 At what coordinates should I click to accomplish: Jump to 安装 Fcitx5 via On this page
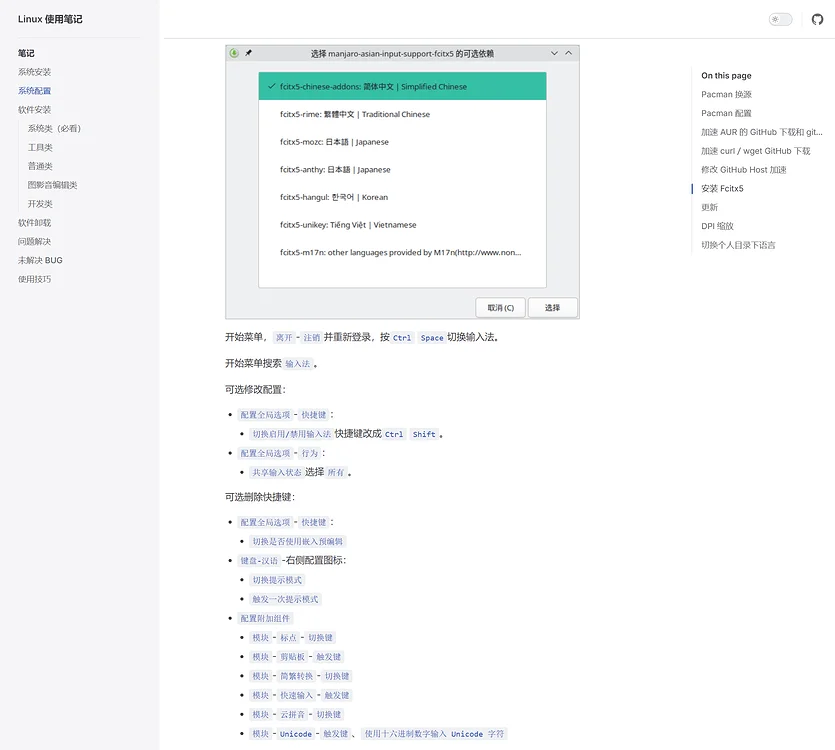[x=722, y=187]
